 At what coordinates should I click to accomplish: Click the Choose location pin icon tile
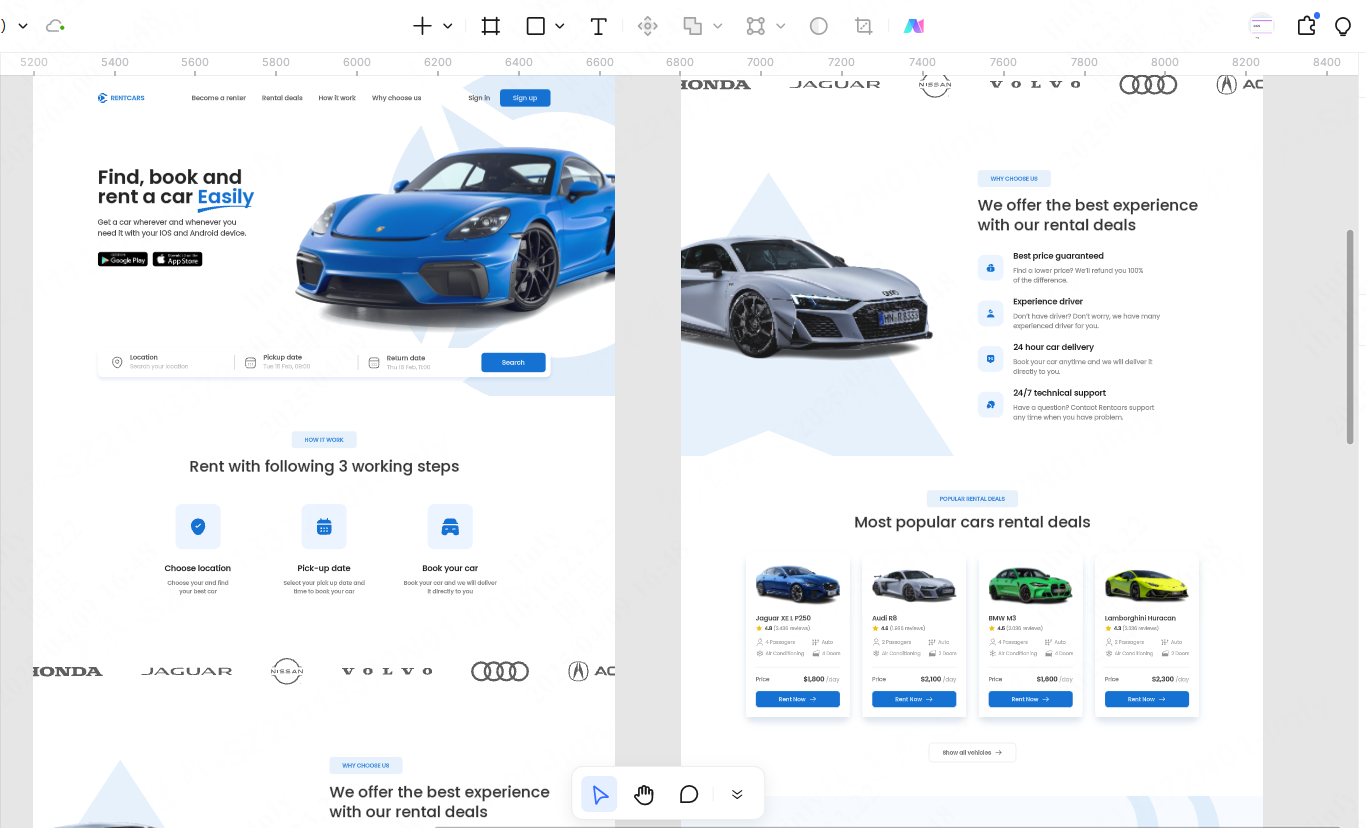198,526
